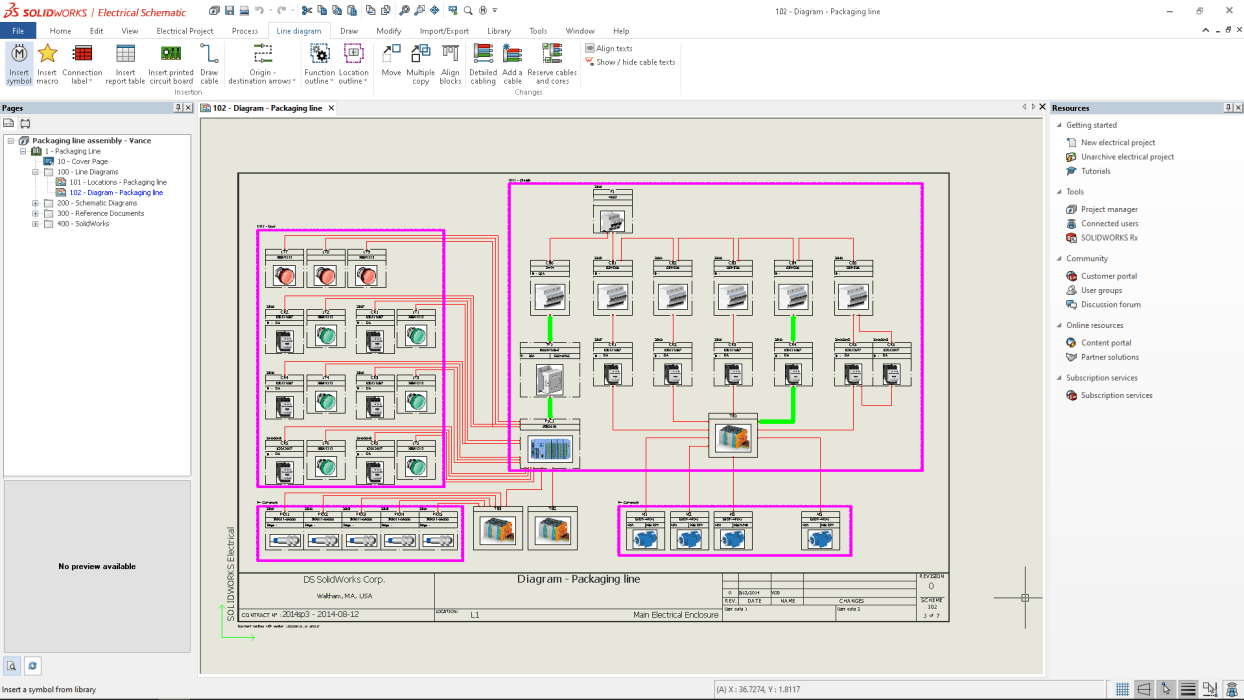1244x700 pixels.
Task: Toggle the grid display in status bar
Action: pyautogui.click(x=1122, y=689)
